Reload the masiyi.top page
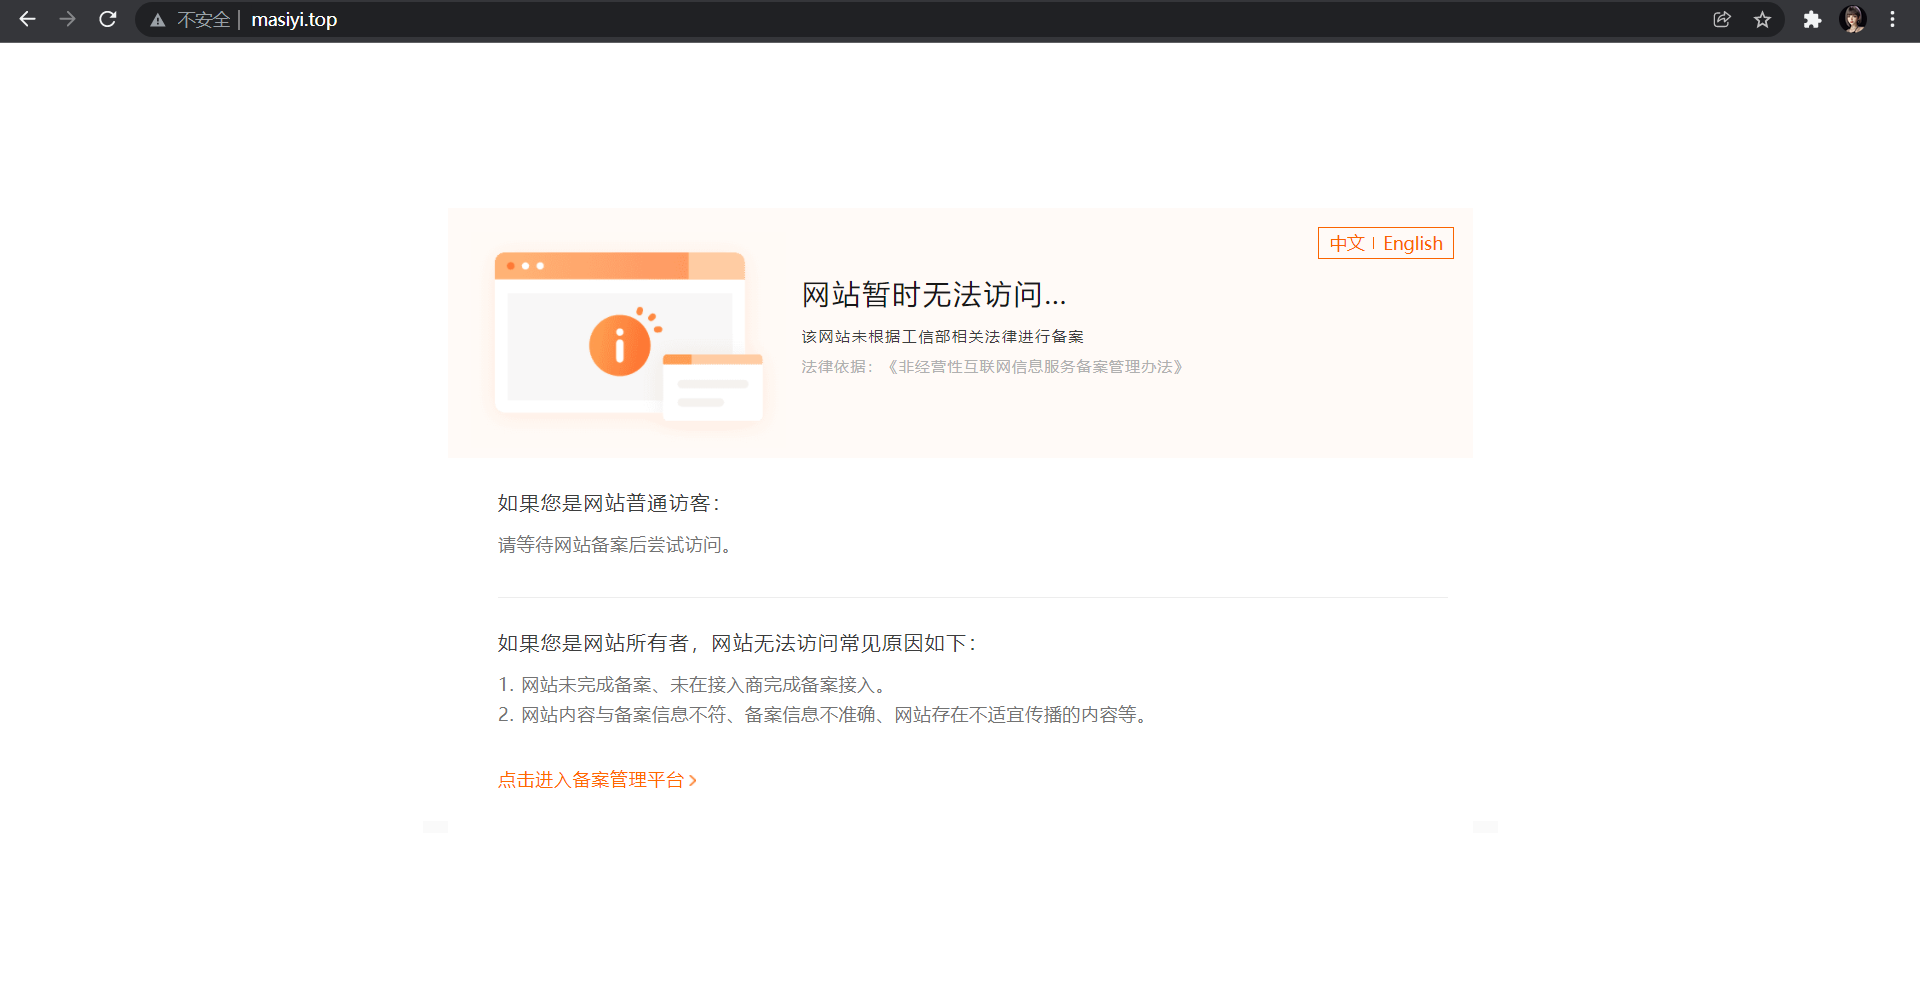 pos(107,19)
